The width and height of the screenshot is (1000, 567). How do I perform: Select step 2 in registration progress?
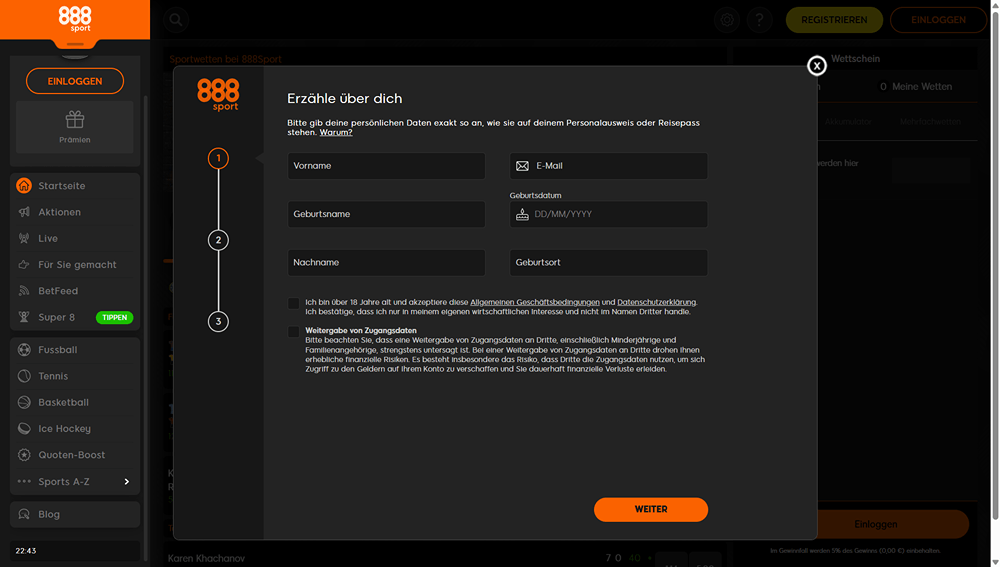point(218,240)
